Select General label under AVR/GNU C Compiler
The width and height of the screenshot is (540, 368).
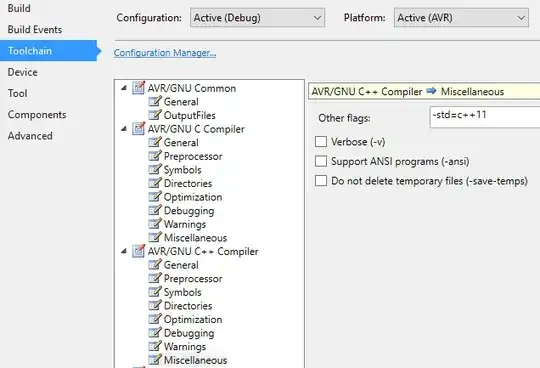tap(181, 143)
